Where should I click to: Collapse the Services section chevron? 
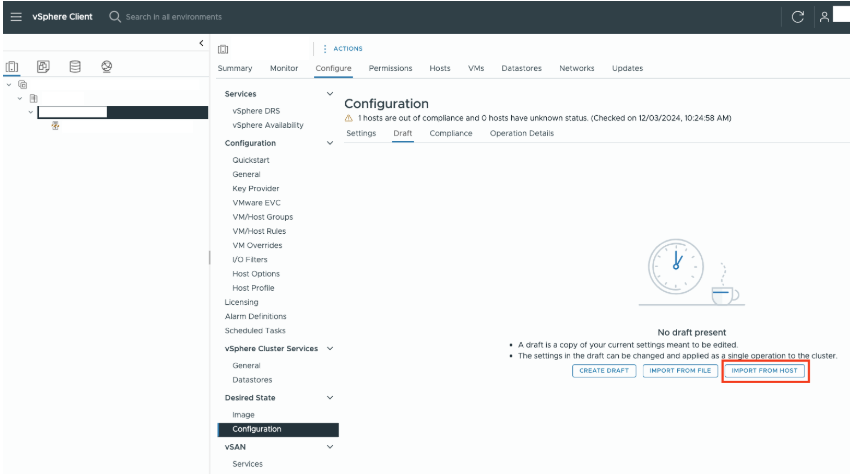330,94
